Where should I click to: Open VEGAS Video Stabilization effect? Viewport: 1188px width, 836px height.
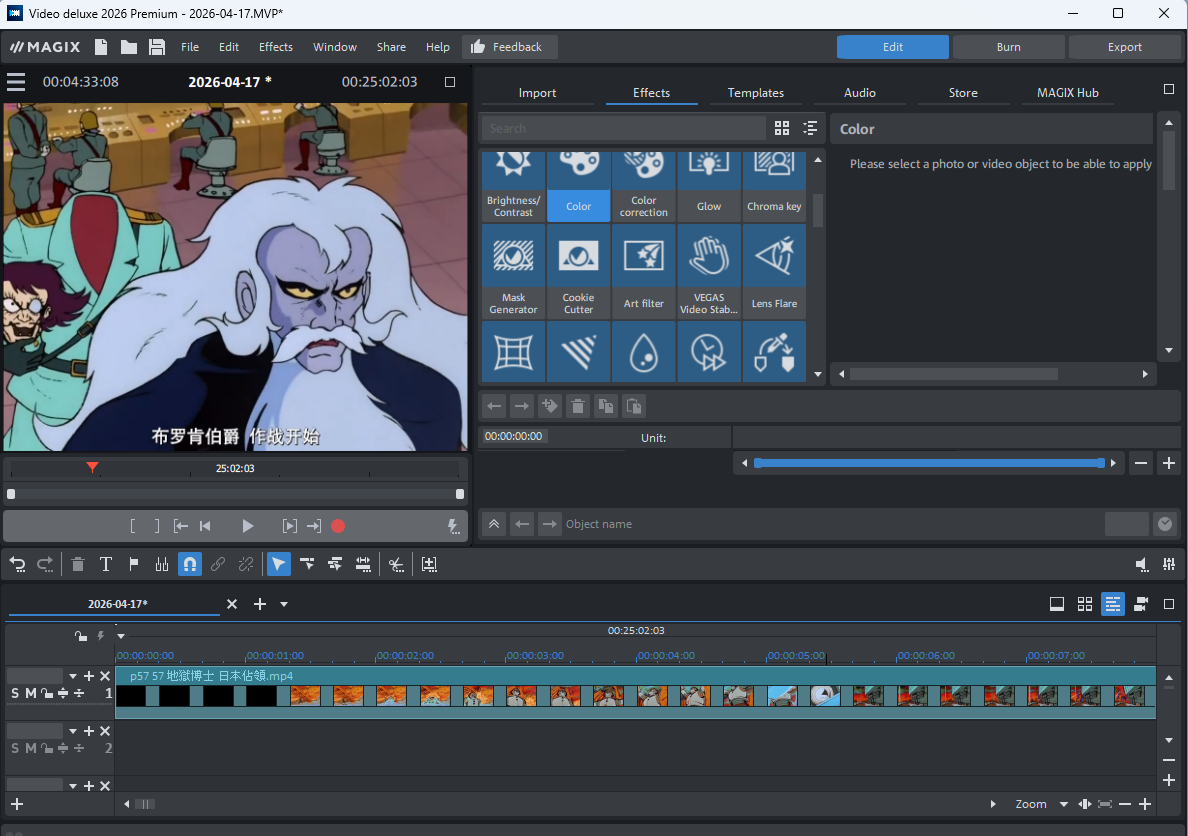708,271
